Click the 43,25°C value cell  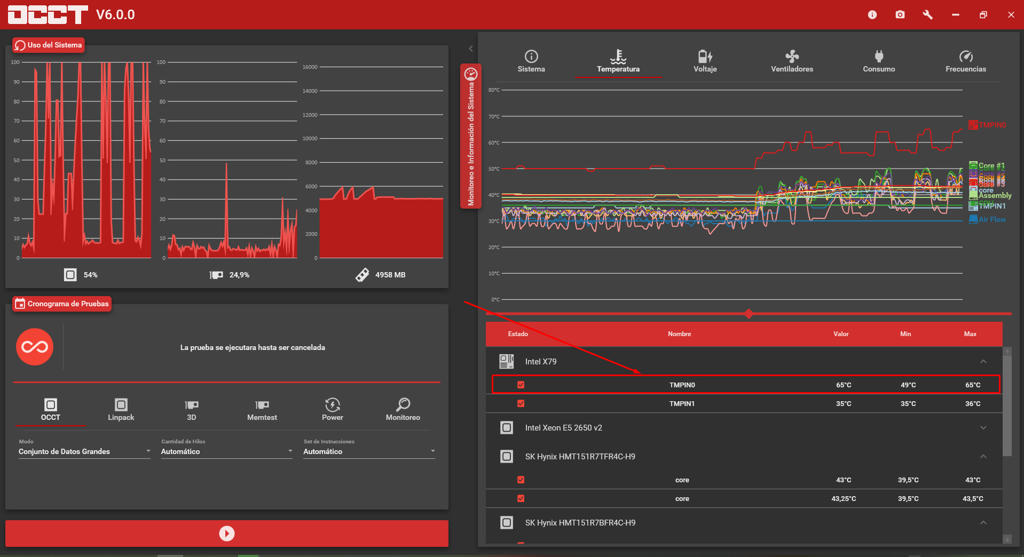point(843,498)
